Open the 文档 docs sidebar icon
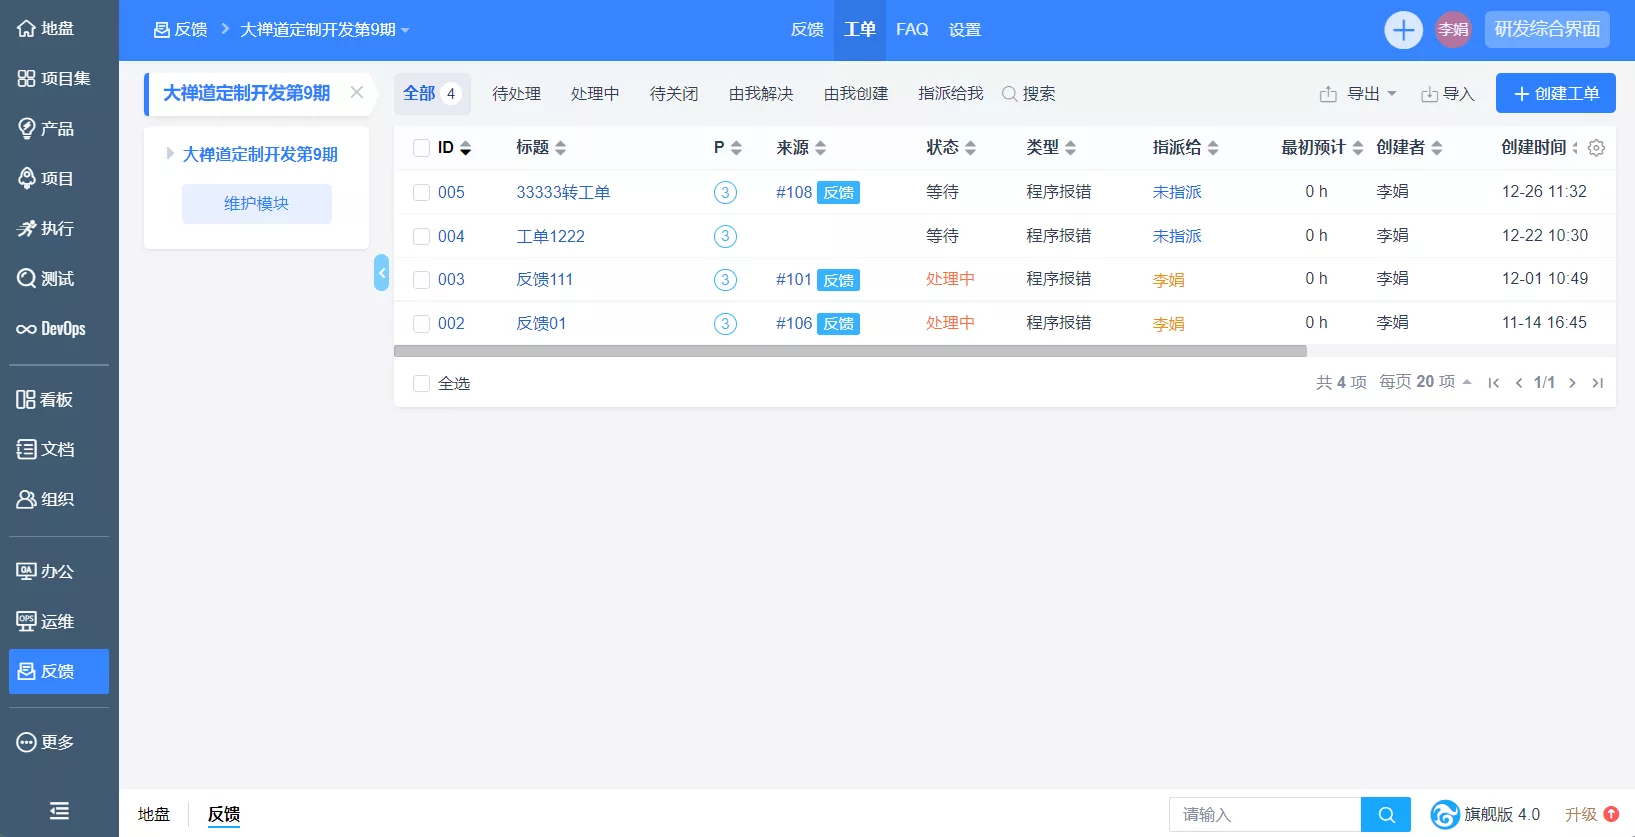The image size is (1635, 837). pyautogui.click(x=46, y=450)
